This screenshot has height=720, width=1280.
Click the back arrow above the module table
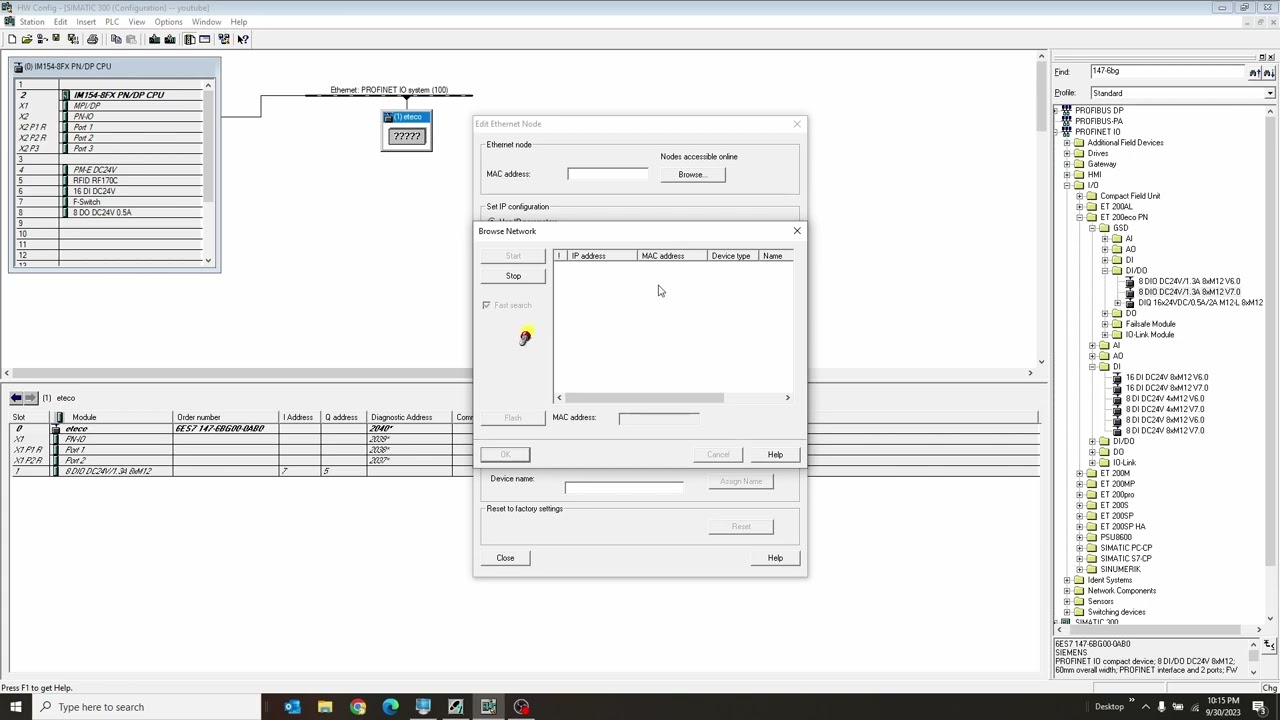click(x=16, y=398)
